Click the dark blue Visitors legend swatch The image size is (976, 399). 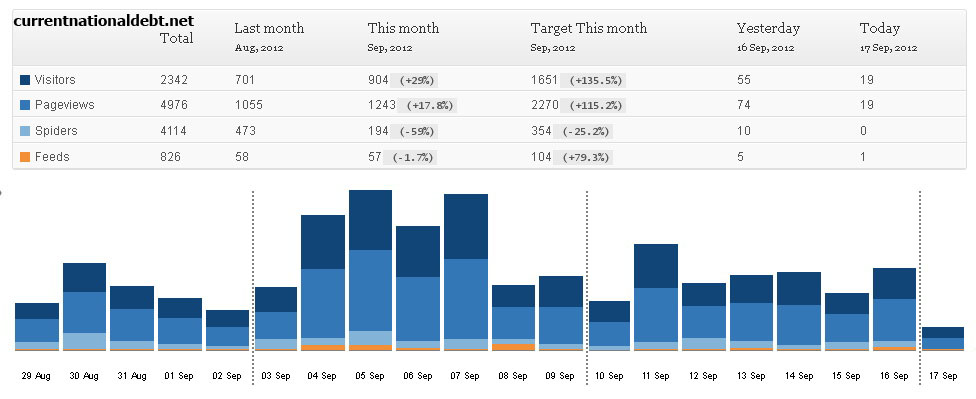tap(25, 80)
